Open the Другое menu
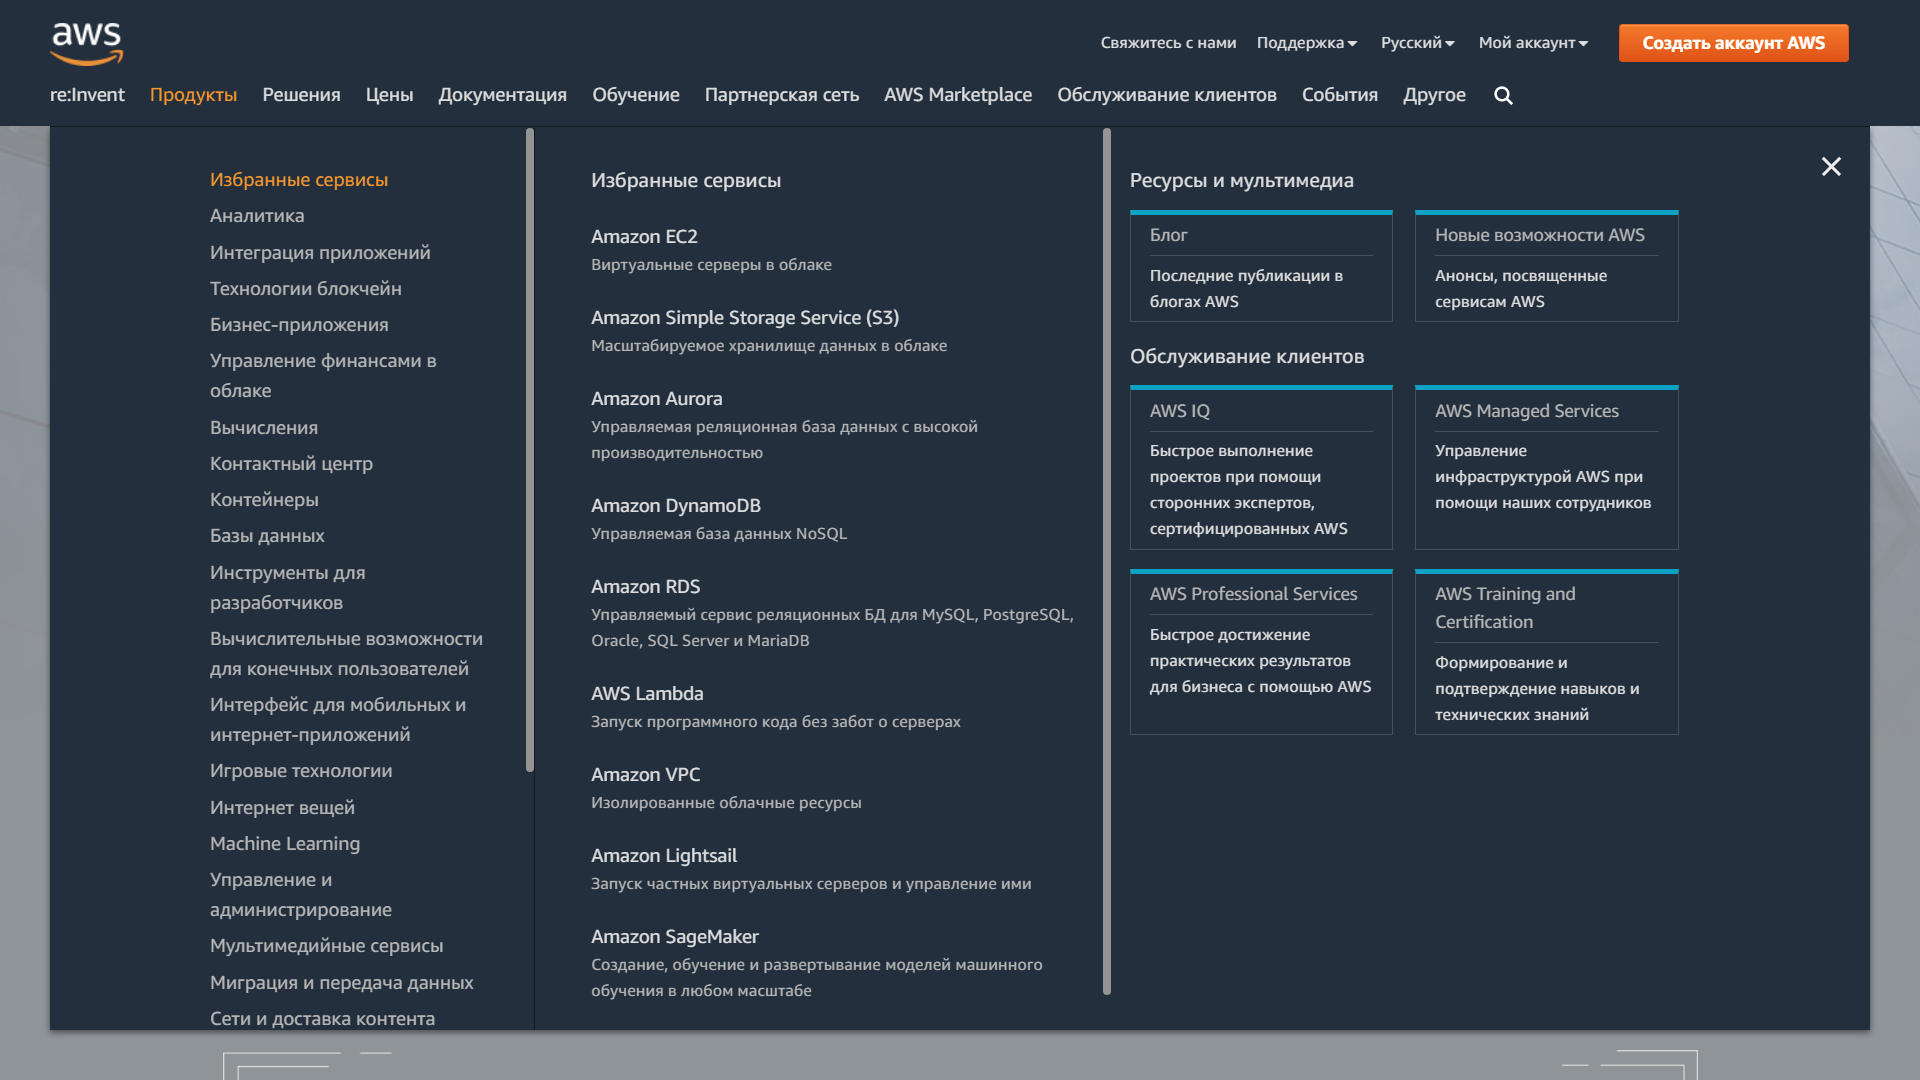 [1434, 95]
